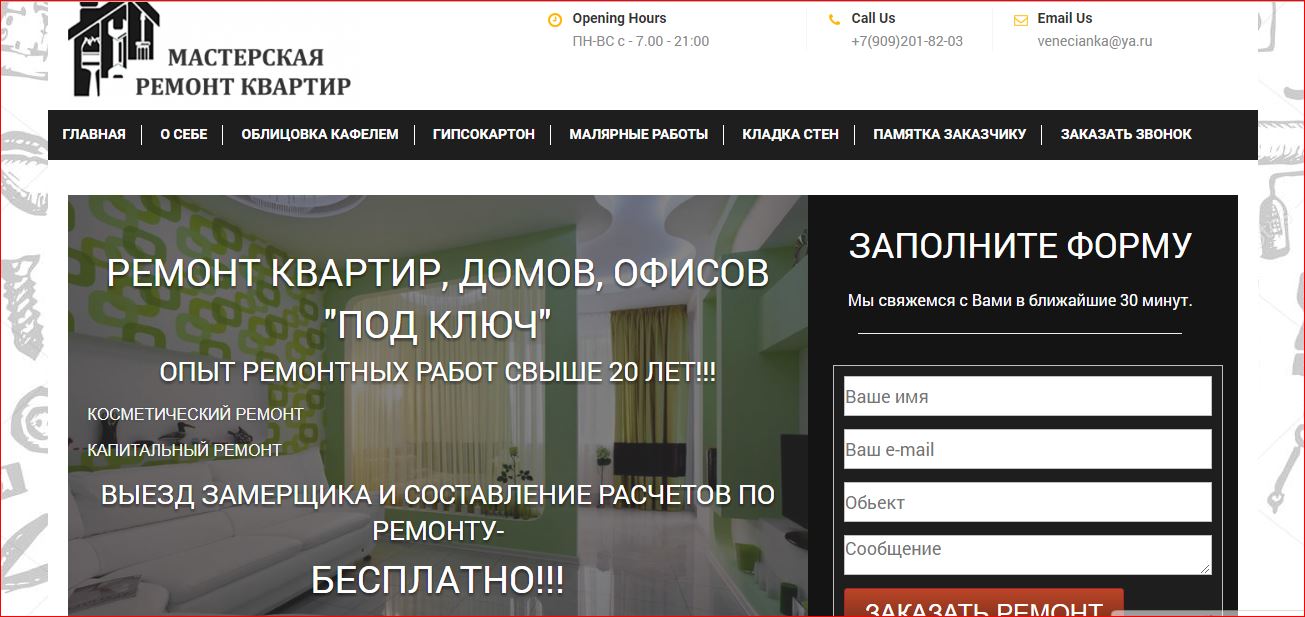This screenshot has height=617, width=1305.
Task: Click the phone number +7(909)201-82-03
Action: click(907, 41)
